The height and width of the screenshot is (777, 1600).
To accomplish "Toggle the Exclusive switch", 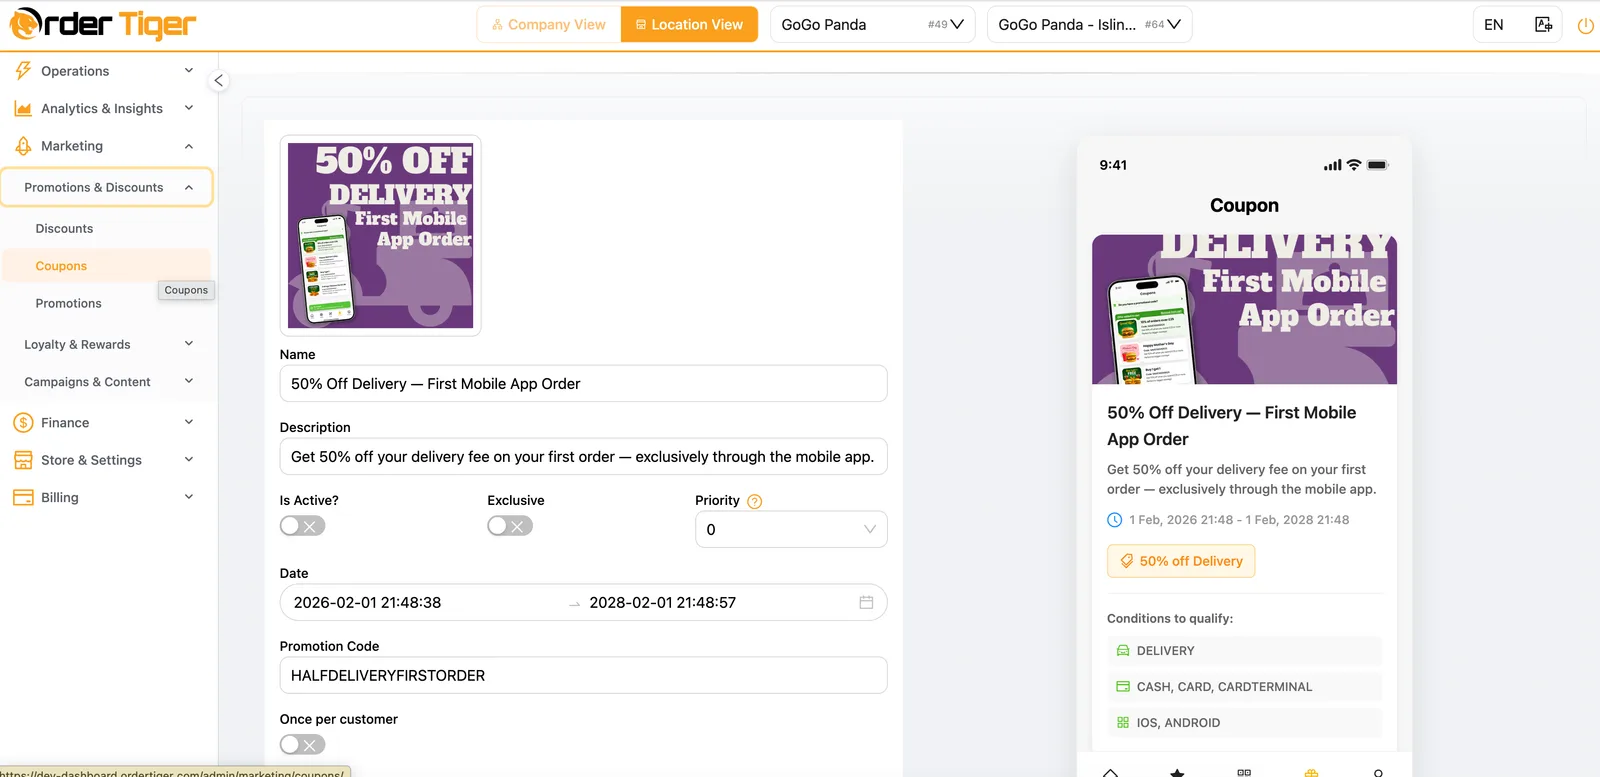I will (510, 526).
